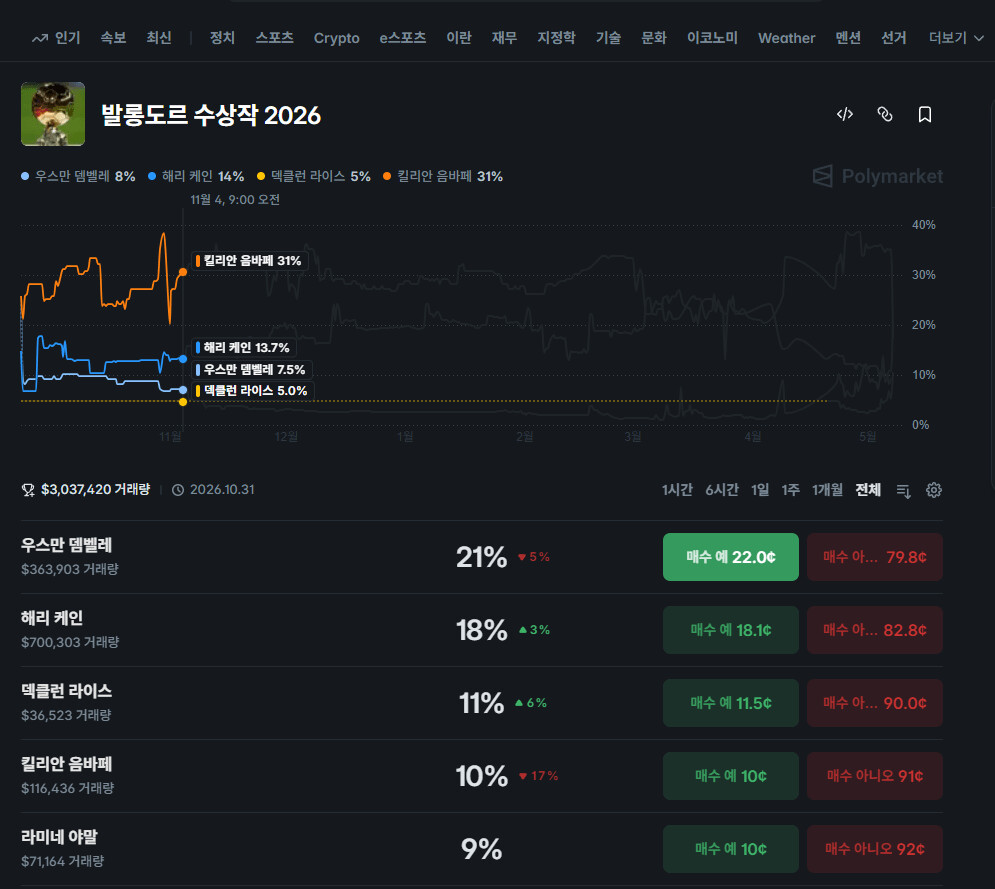The image size is (995, 889).
Task: Buy Yes on 킬리안 음바페 at 10¢
Action: (730, 776)
